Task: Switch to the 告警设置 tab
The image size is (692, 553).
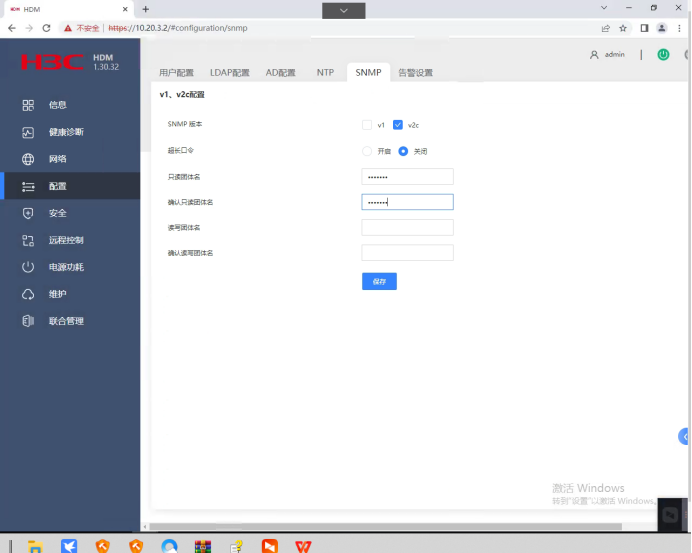Action: 415,73
